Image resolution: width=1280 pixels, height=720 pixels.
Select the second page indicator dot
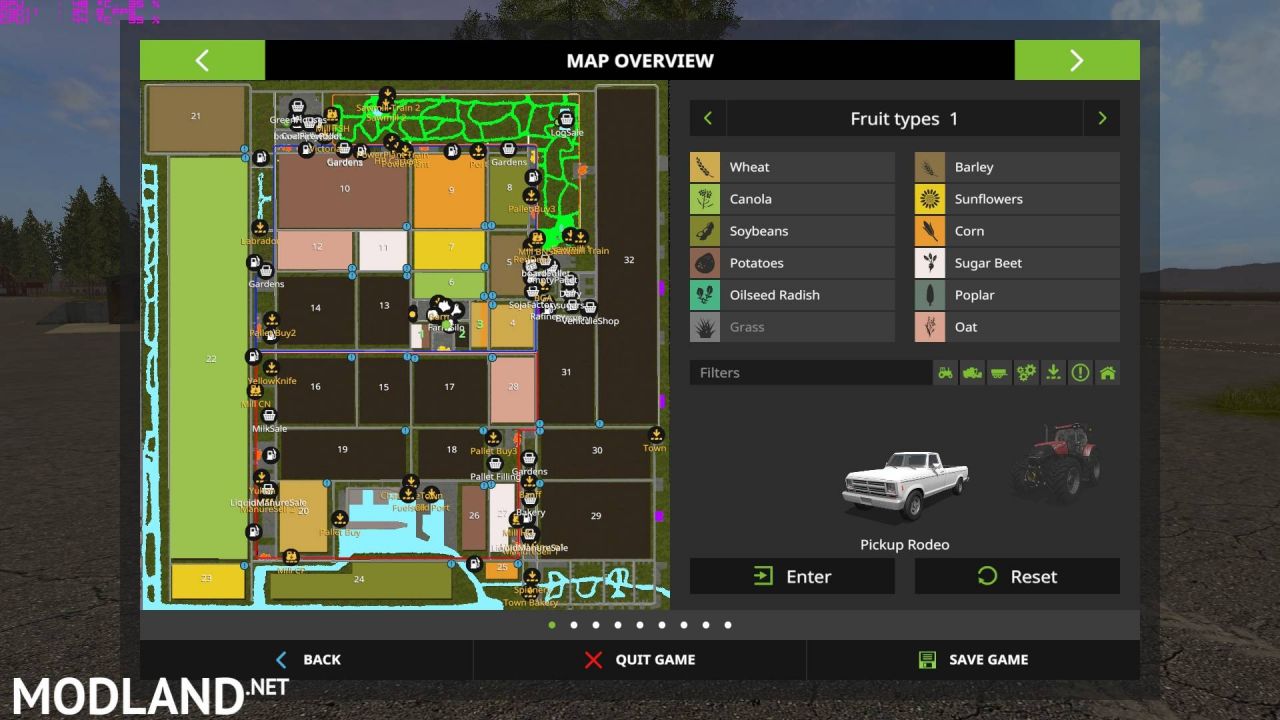[574, 625]
